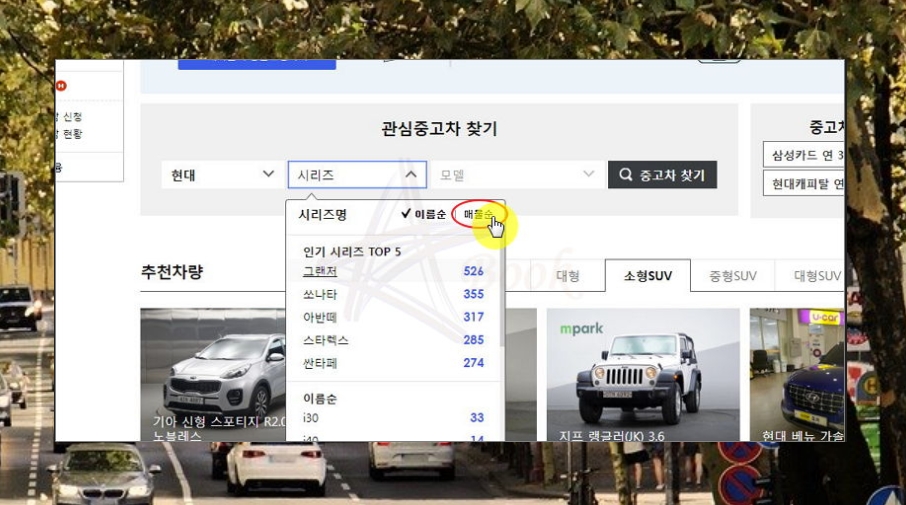Click the 285 count for 스타렉스
This screenshot has width=906, height=505.
click(x=473, y=340)
